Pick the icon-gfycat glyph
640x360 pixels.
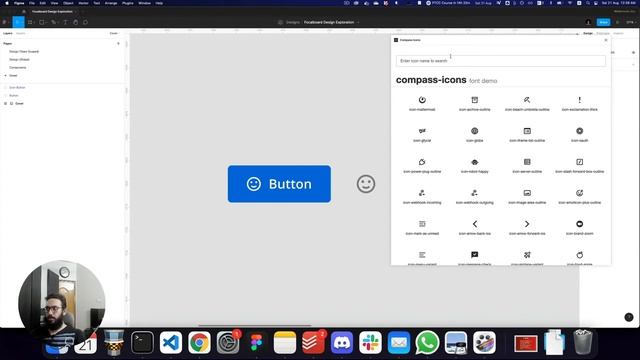click(422, 131)
